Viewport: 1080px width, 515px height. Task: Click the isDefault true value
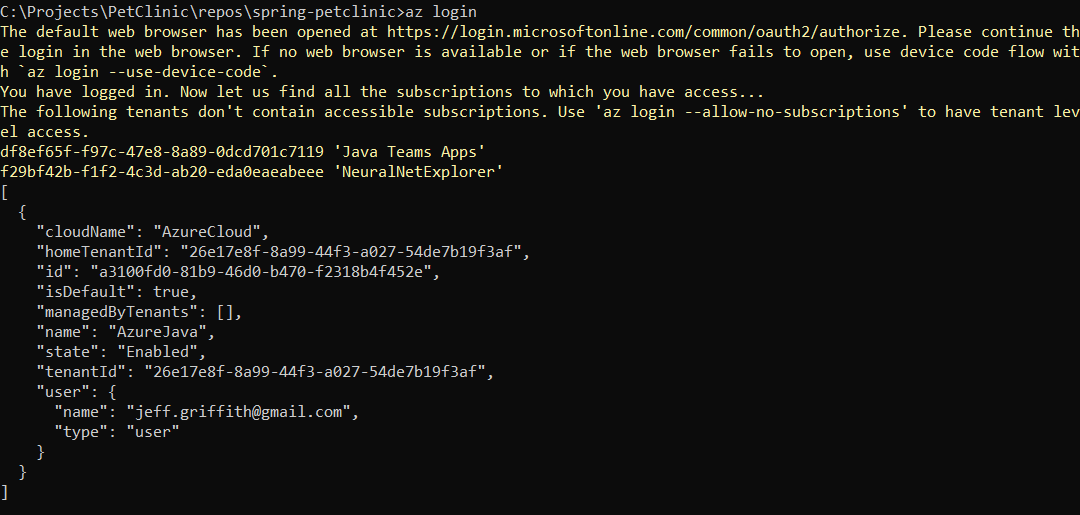(171, 292)
